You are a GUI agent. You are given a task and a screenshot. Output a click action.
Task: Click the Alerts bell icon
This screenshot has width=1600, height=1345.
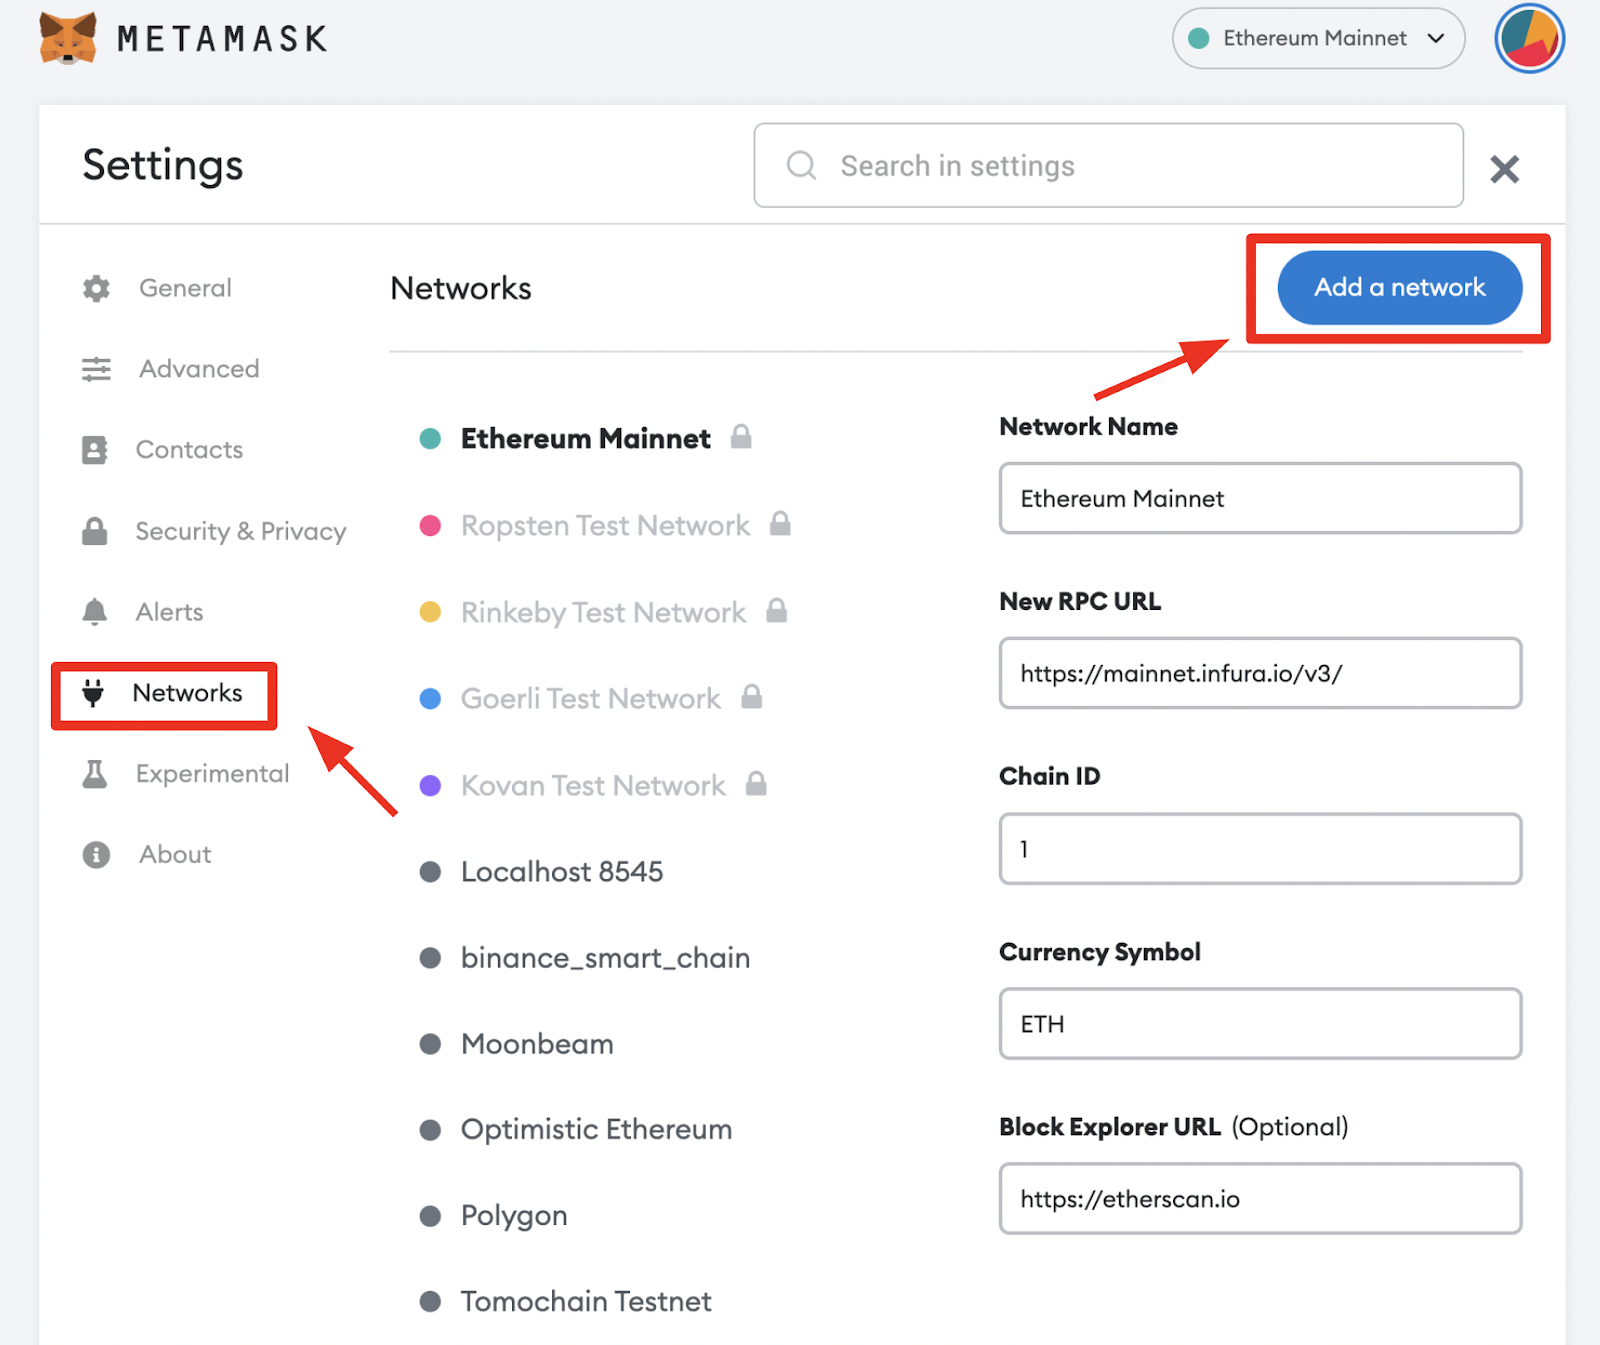click(x=94, y=611)
